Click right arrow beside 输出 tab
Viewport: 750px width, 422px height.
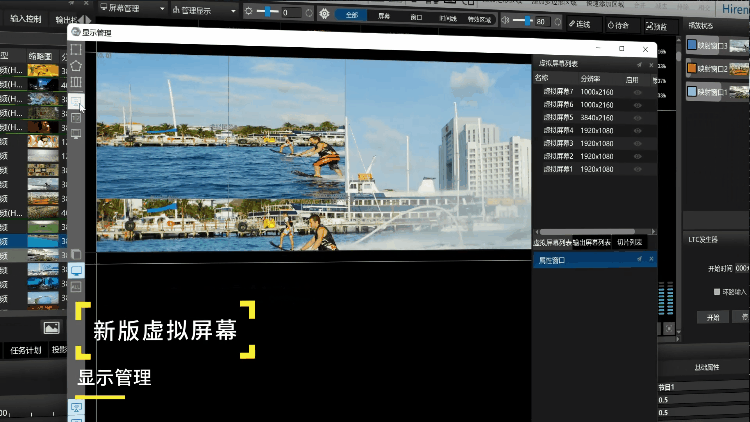pos(88,20)
